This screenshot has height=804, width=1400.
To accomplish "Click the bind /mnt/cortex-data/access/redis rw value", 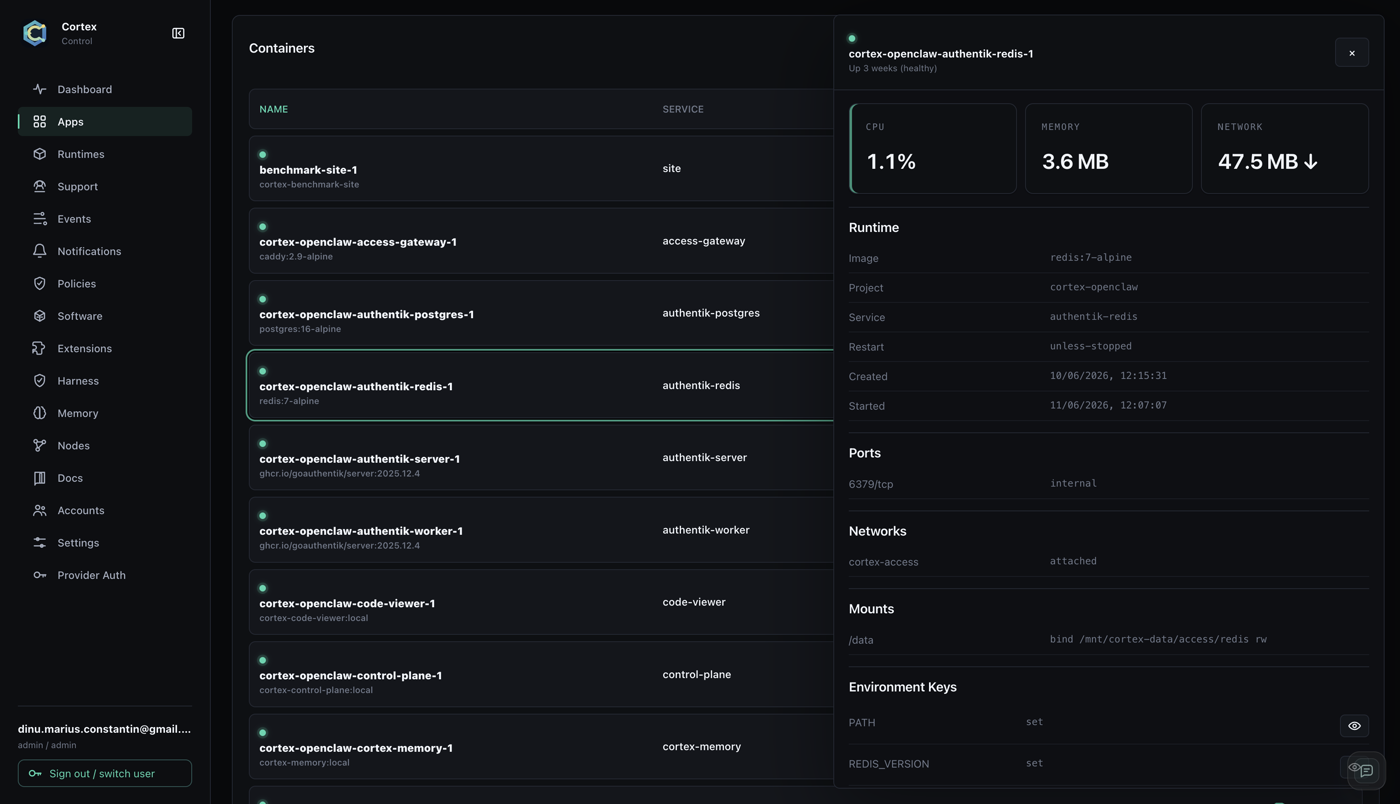I will click(x=1158, y=639).
